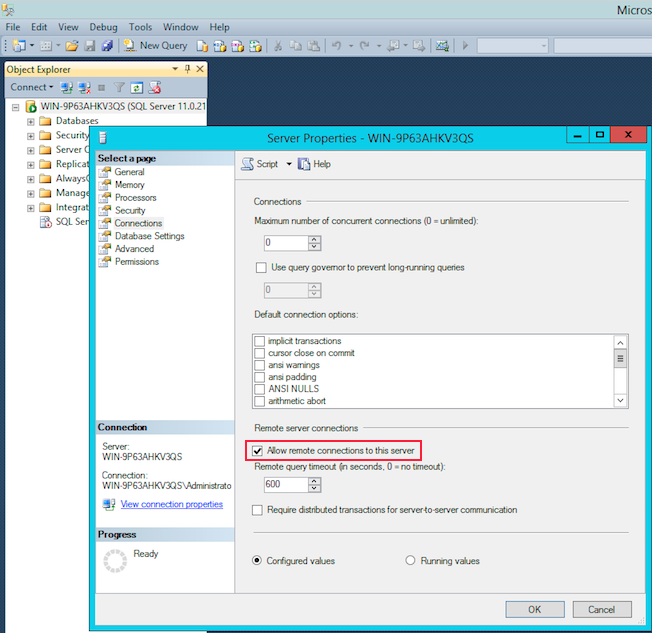Click the Paste clipboard icon
The width and height of the screenshot is (652, 633).
pyautogui.click(x=314, y=46)
